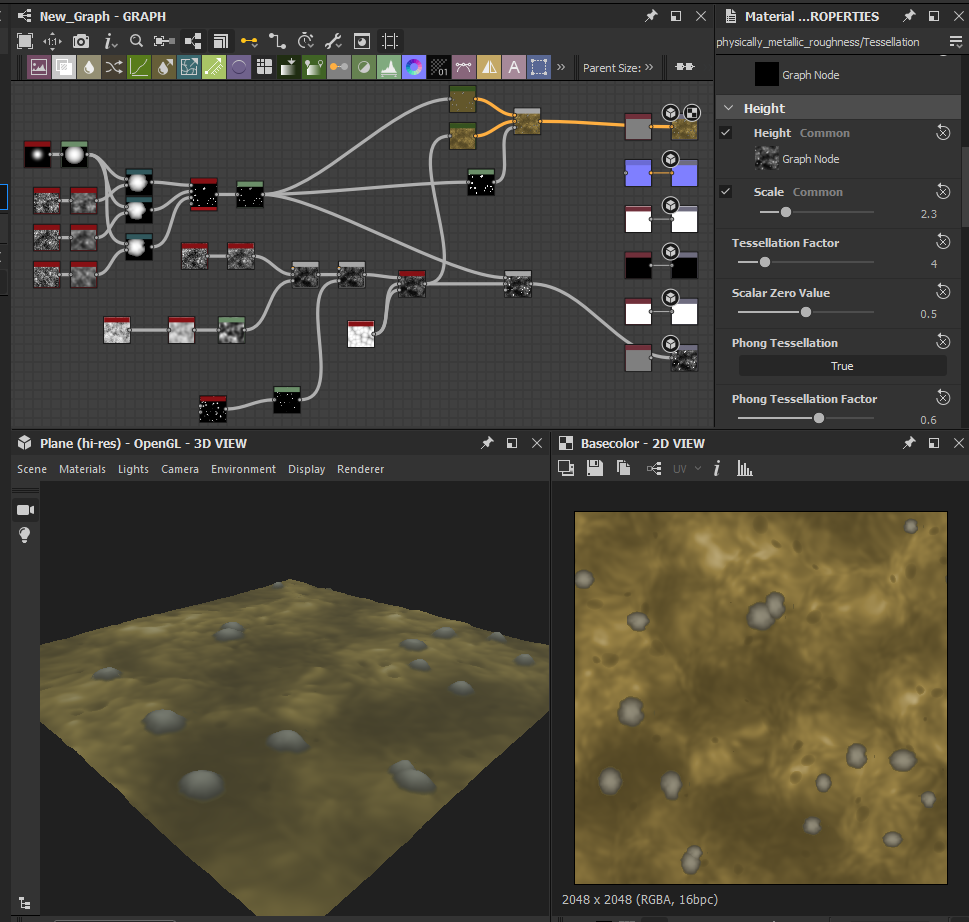This screenshot has width=969, height=922.
Task: Open the UV dropdown in the 2D view
Action: (687, 468)
